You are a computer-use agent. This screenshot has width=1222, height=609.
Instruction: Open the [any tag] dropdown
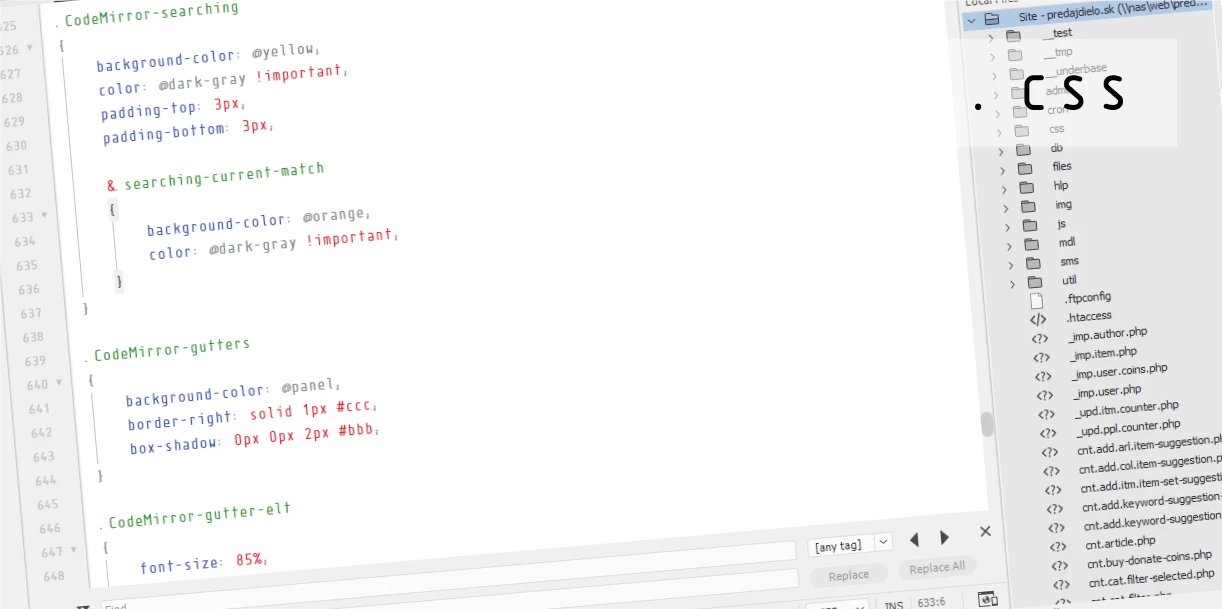pyautogui.click(x=850, y=545)
